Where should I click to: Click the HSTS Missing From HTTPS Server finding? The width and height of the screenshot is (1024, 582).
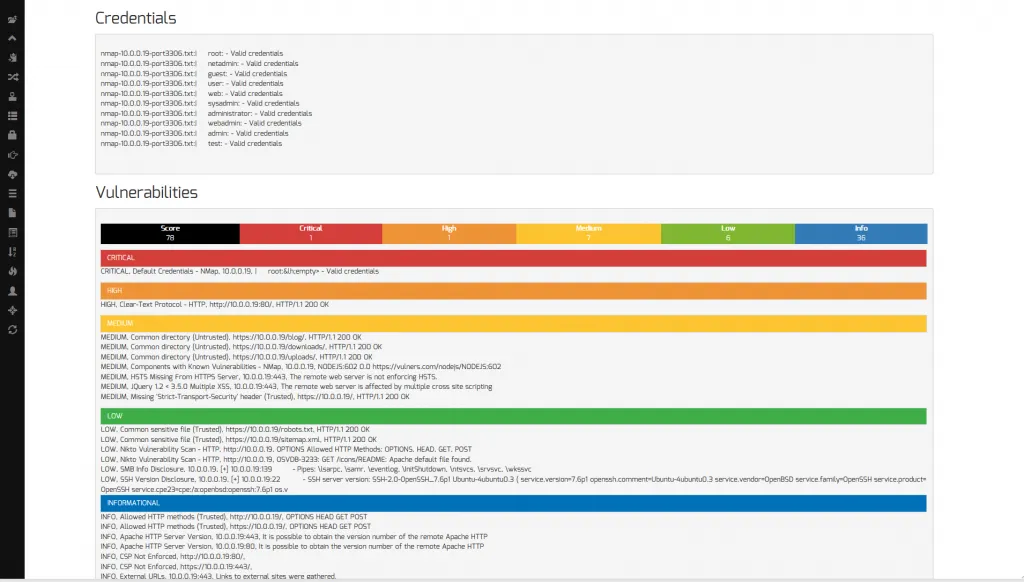(x=269, y=377)
